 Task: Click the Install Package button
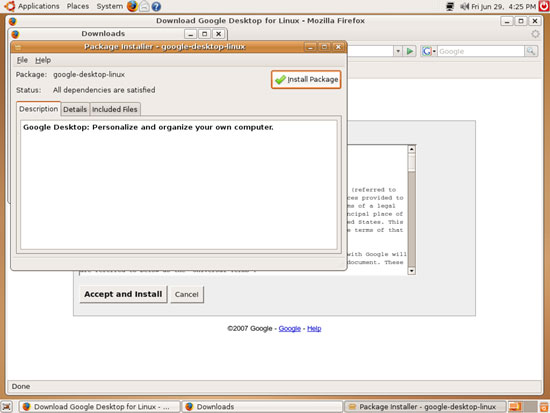(306, 80)
